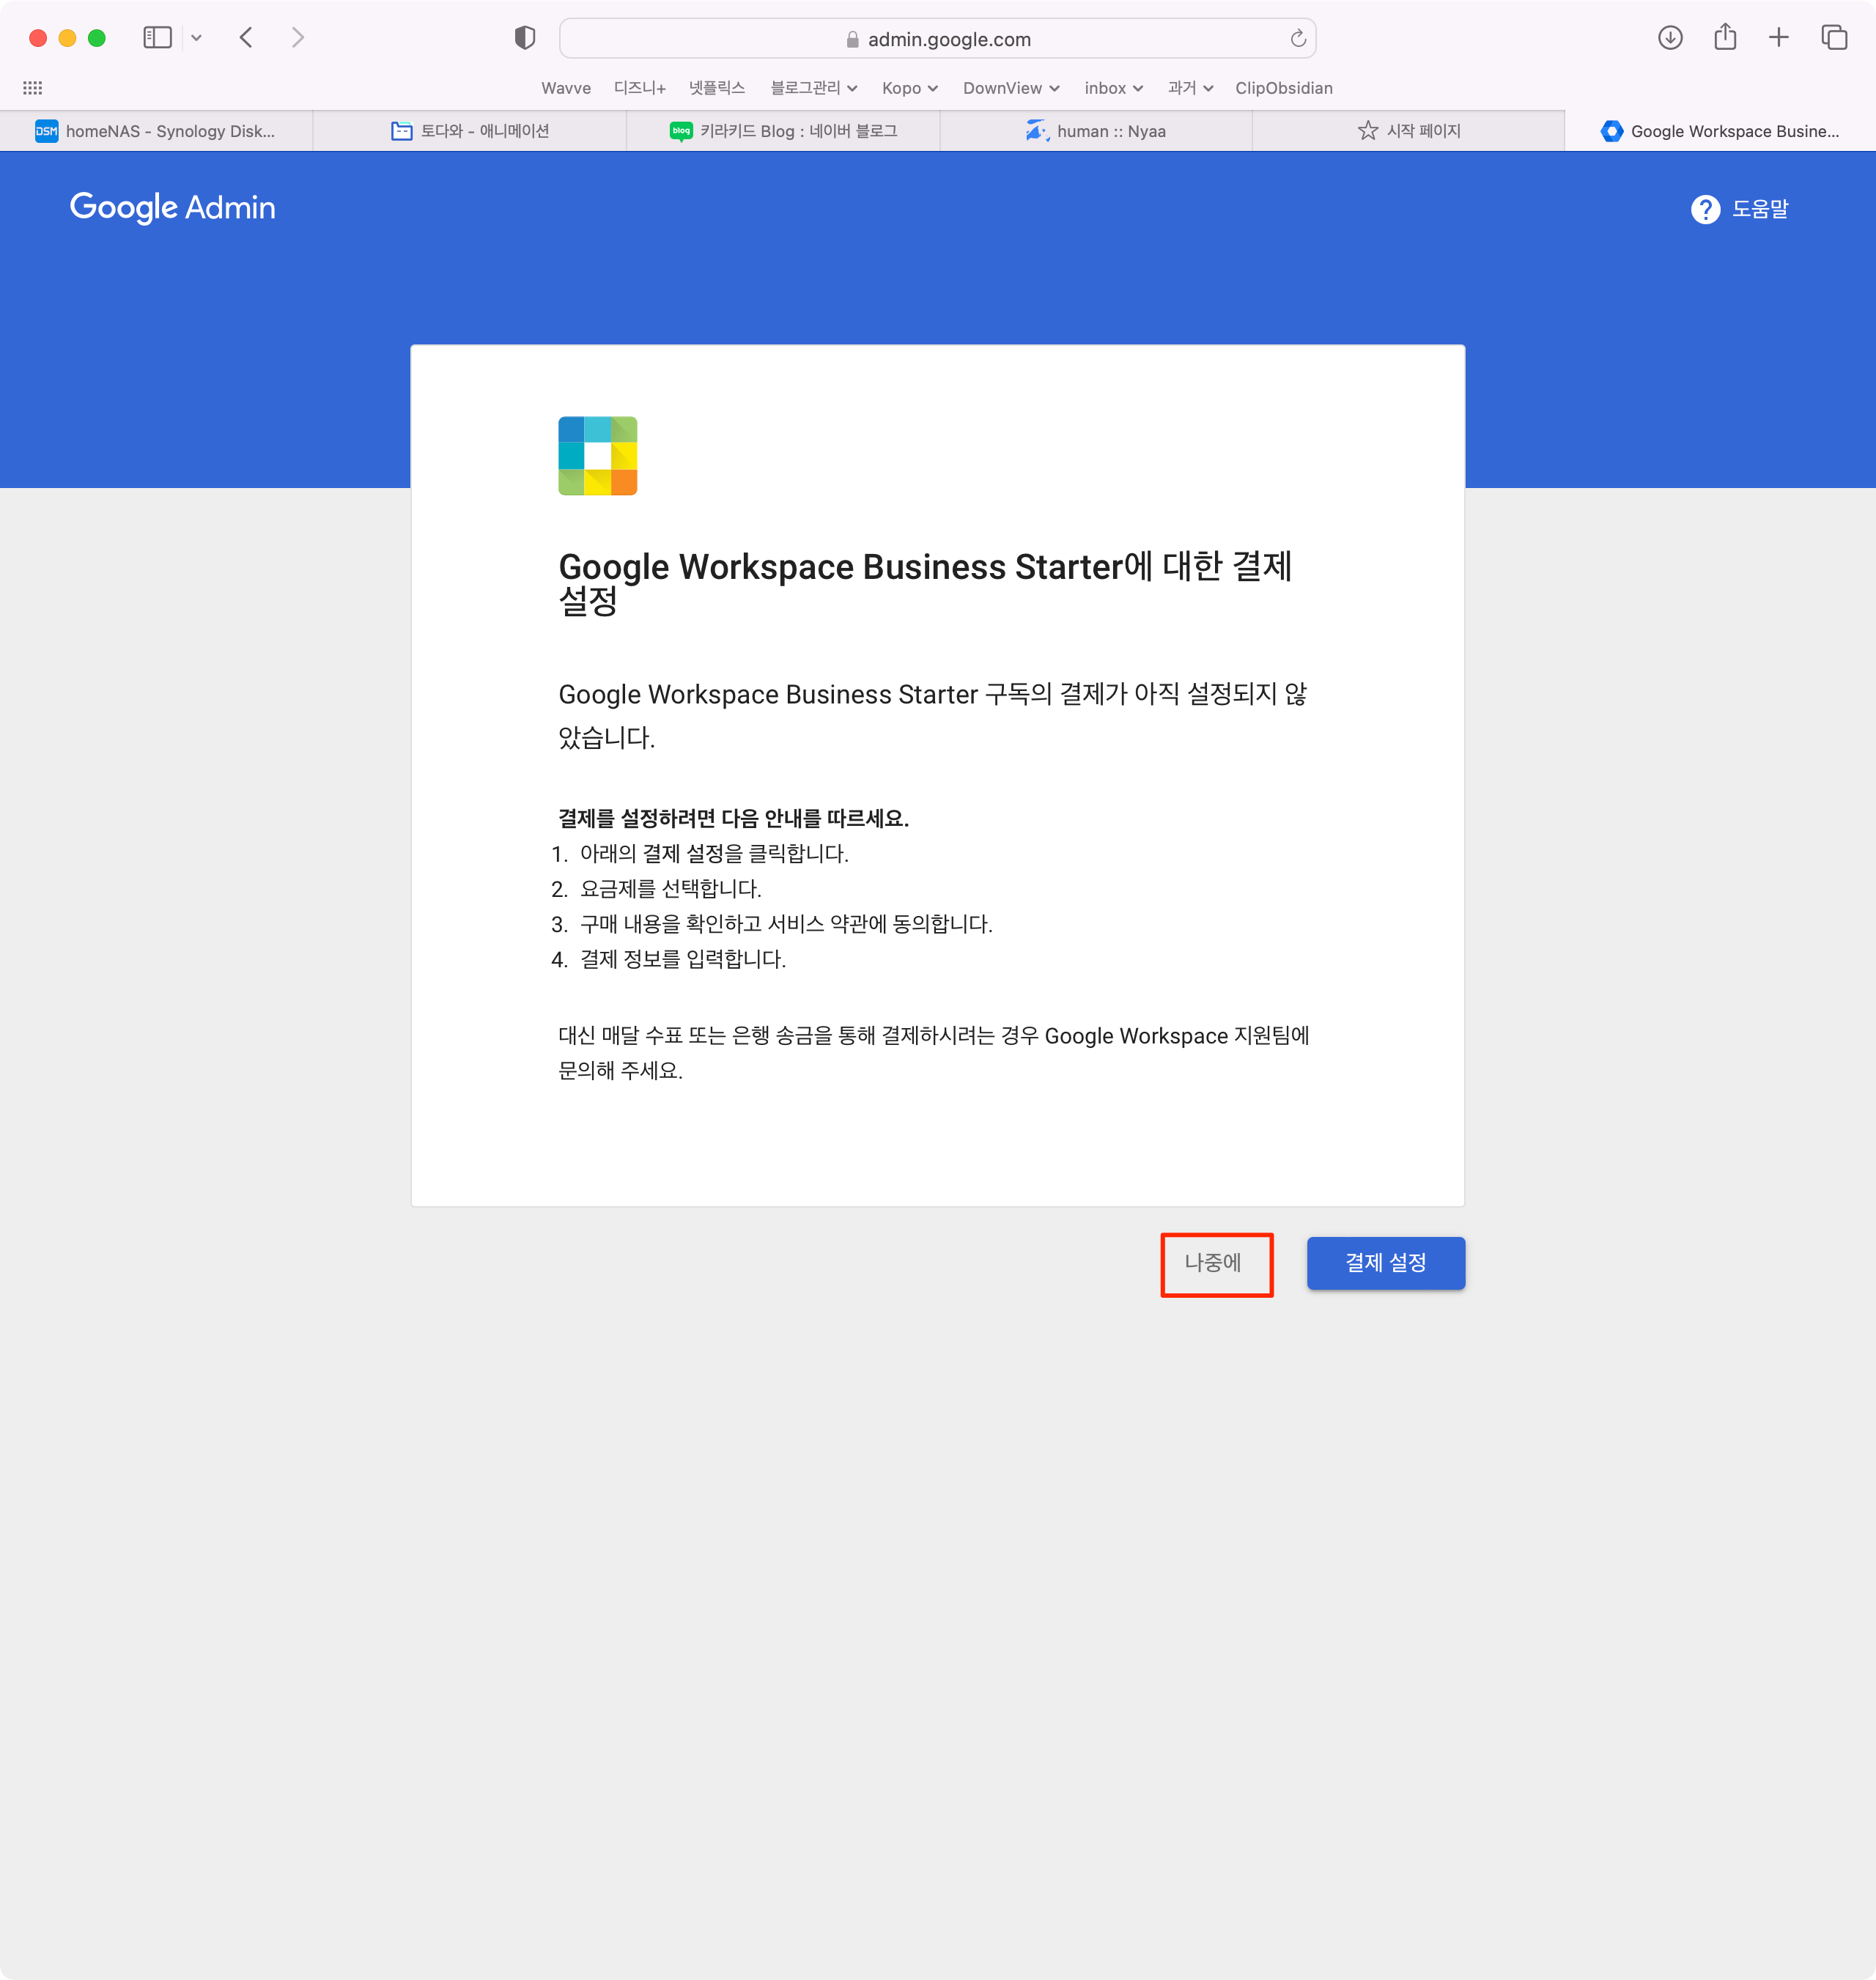Click the Share icon in Safari

click(1724, 38)
